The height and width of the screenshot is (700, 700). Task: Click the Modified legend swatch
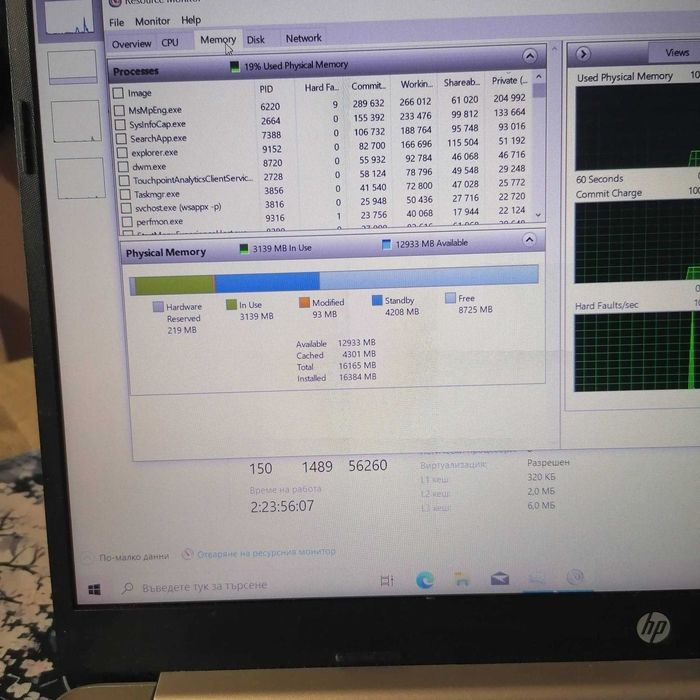(x=304, y=302)
